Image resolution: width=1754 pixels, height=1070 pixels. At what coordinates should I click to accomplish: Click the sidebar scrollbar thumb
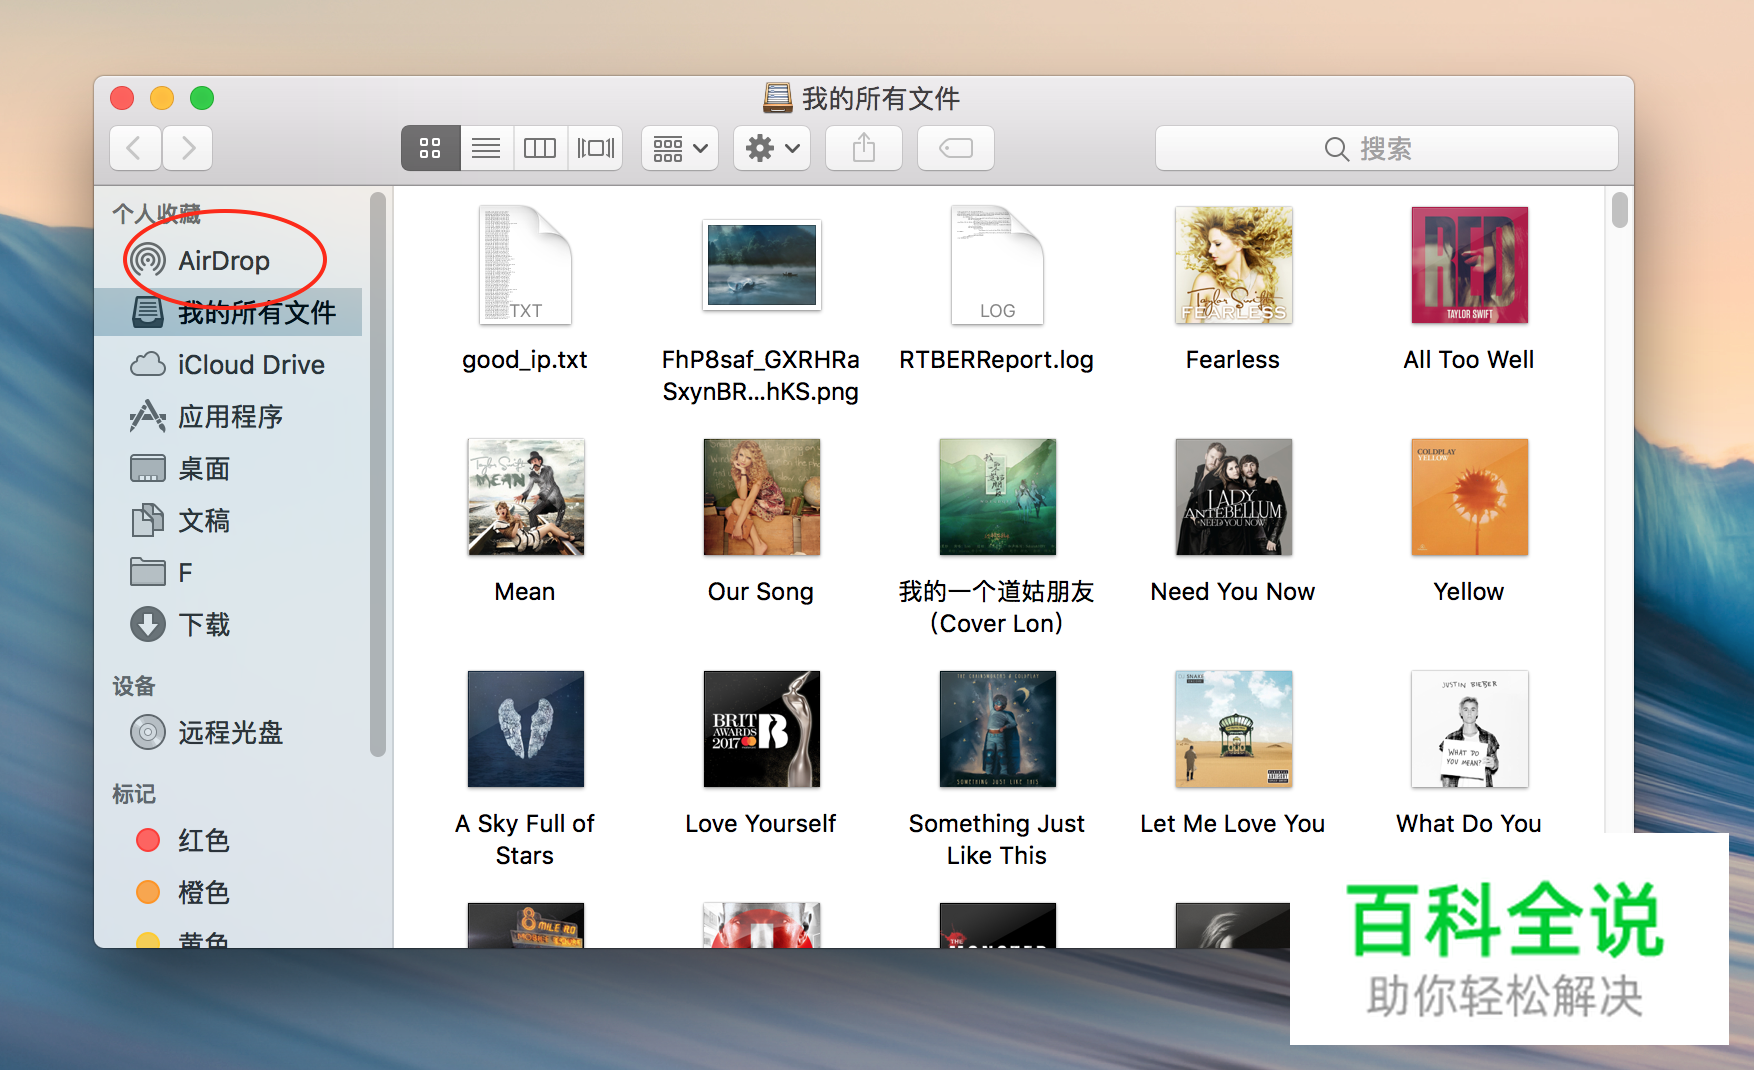(x=377, y=474)
